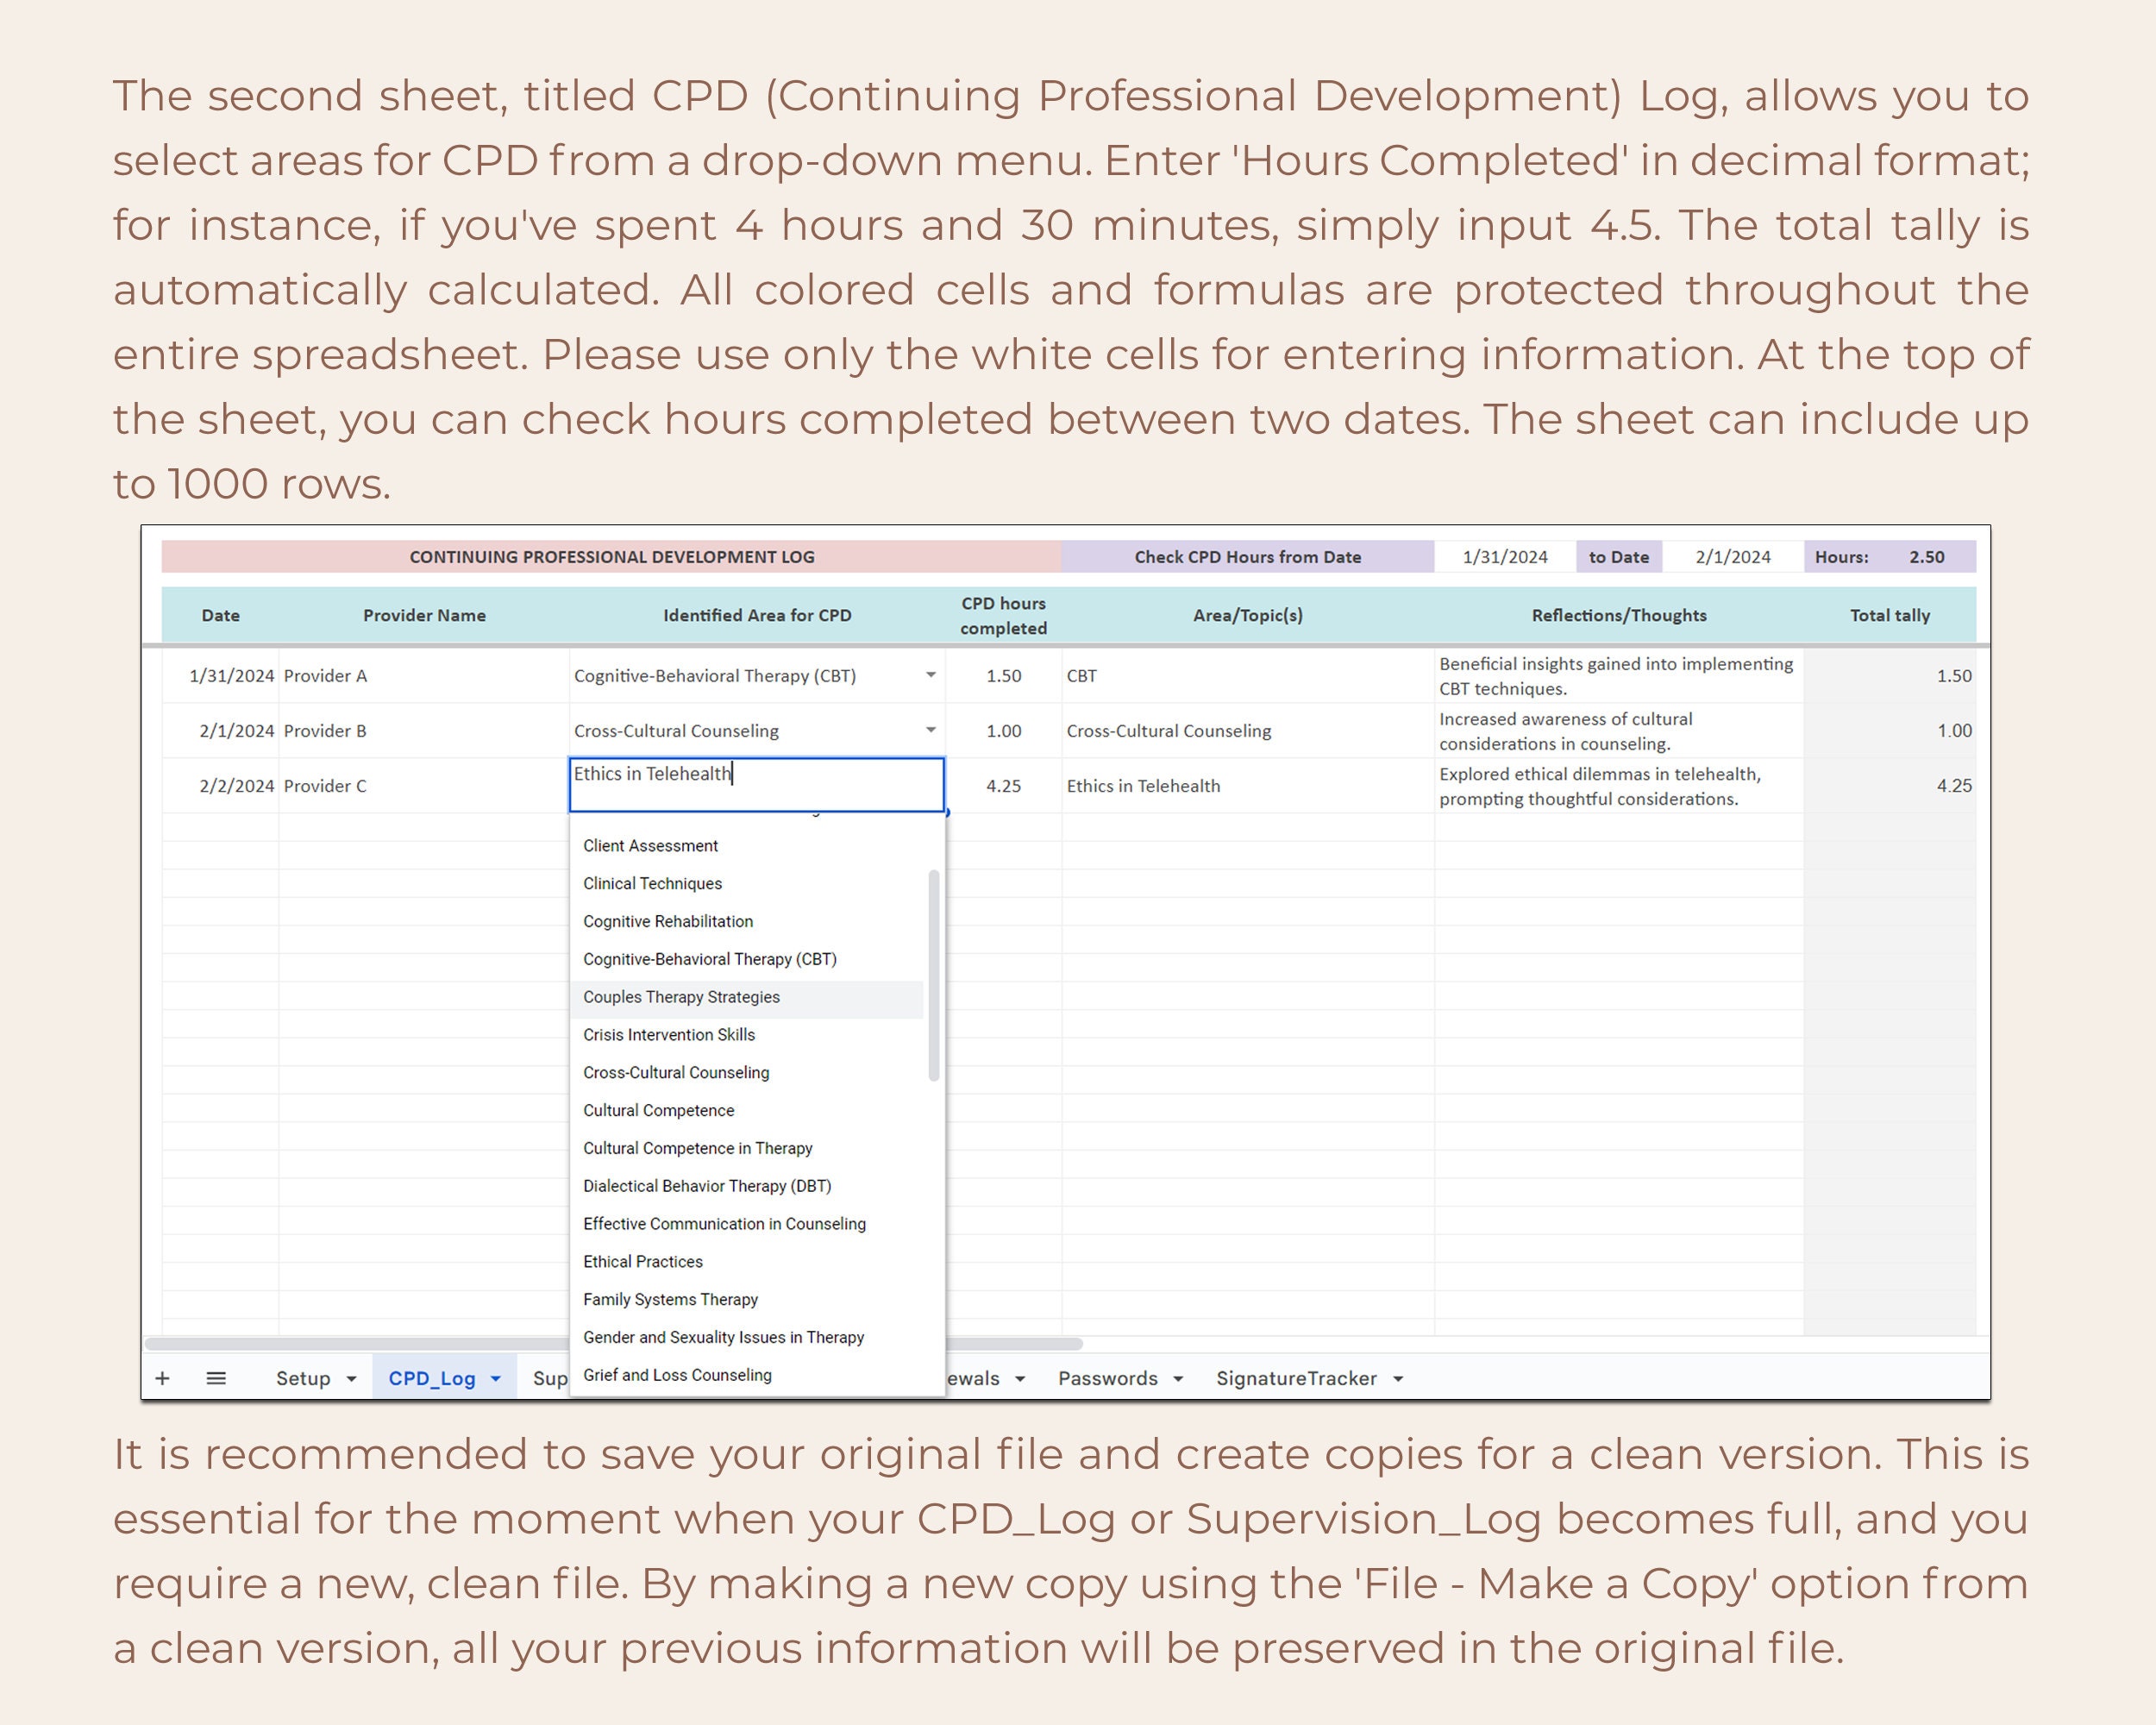Open the Setup tab dropdown arrow
The image size is (2156, 1725).
352,1378
